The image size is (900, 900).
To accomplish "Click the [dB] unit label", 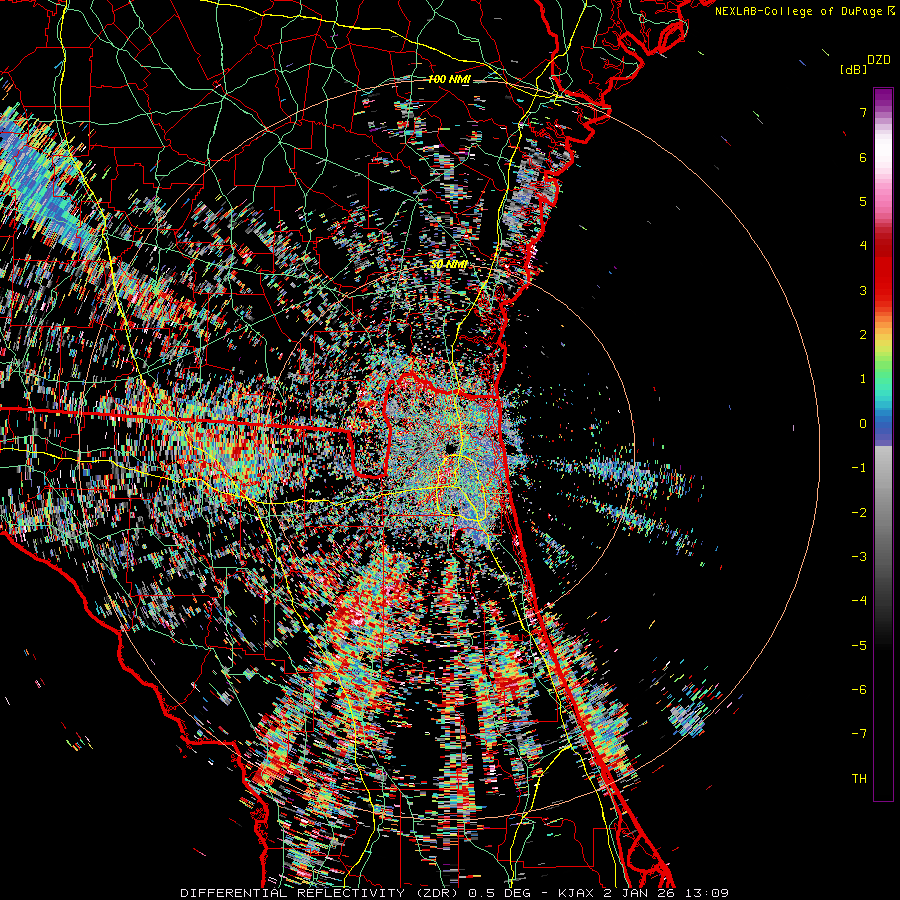I will click(x=853, y=69).
